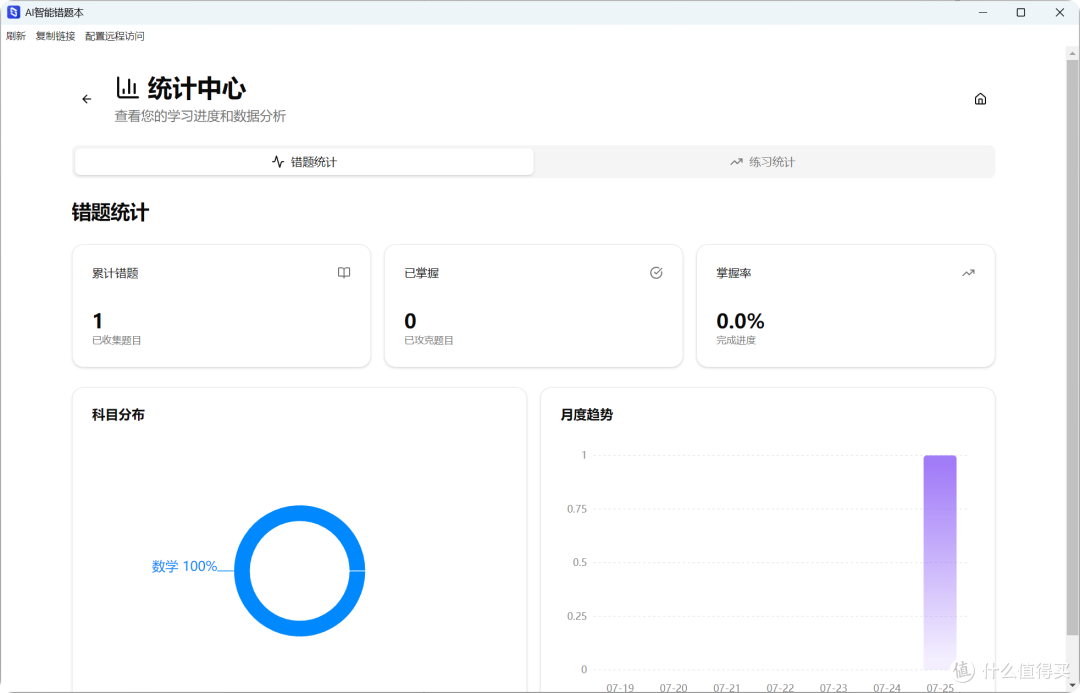The width and height of the screenshot is (1080, 693).
Task: Click the 07-22 x-axis label
Action: tap(780, 687)
